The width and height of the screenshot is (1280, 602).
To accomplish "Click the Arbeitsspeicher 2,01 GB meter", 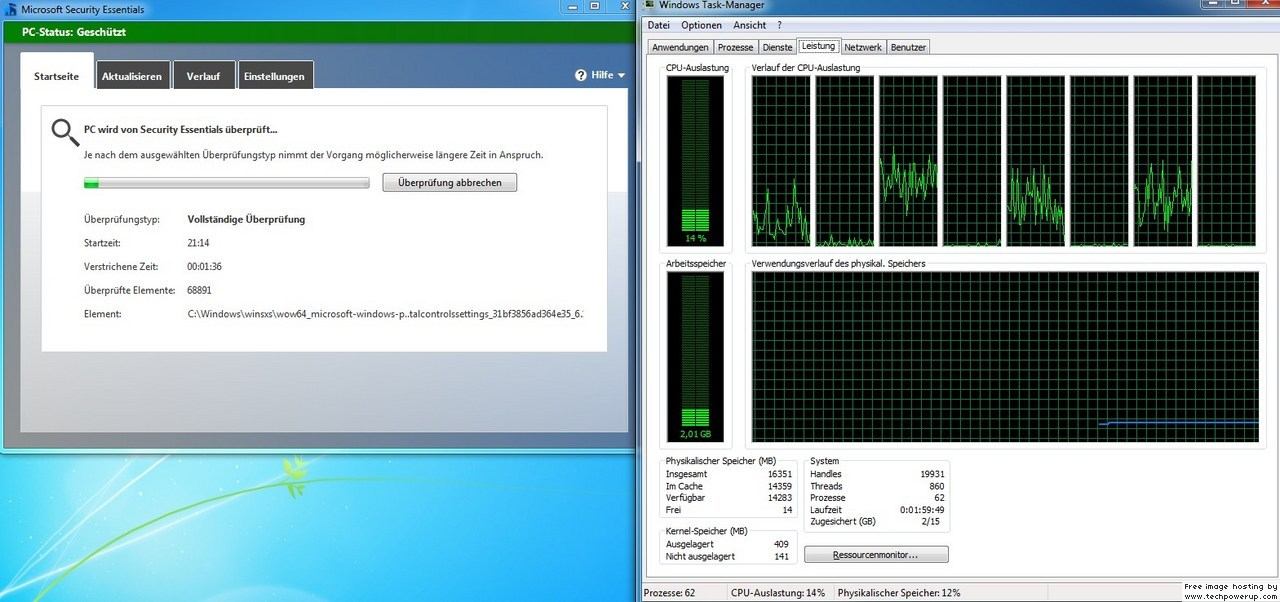I will click(695, 358).
